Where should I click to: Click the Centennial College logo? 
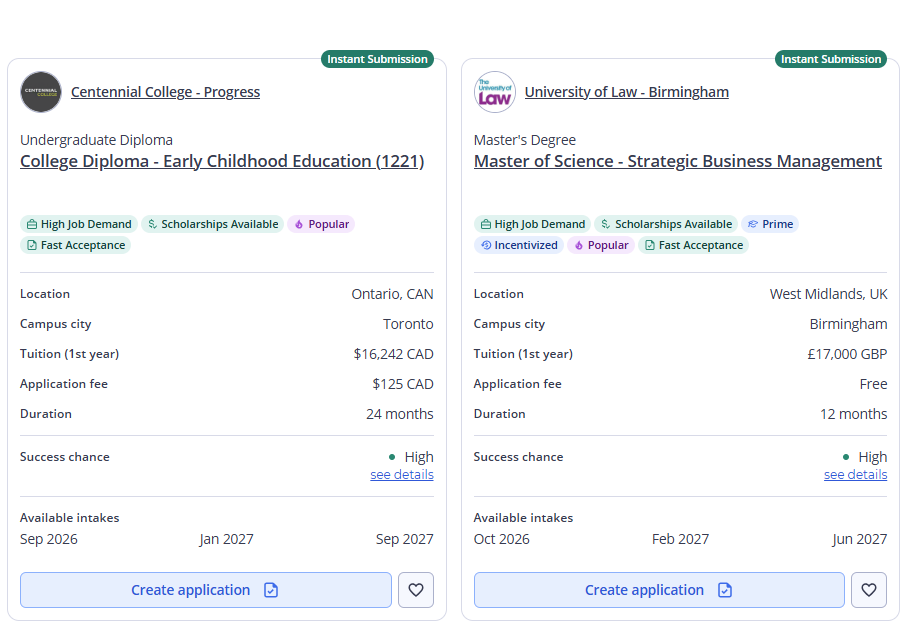(x=41, y=92)
